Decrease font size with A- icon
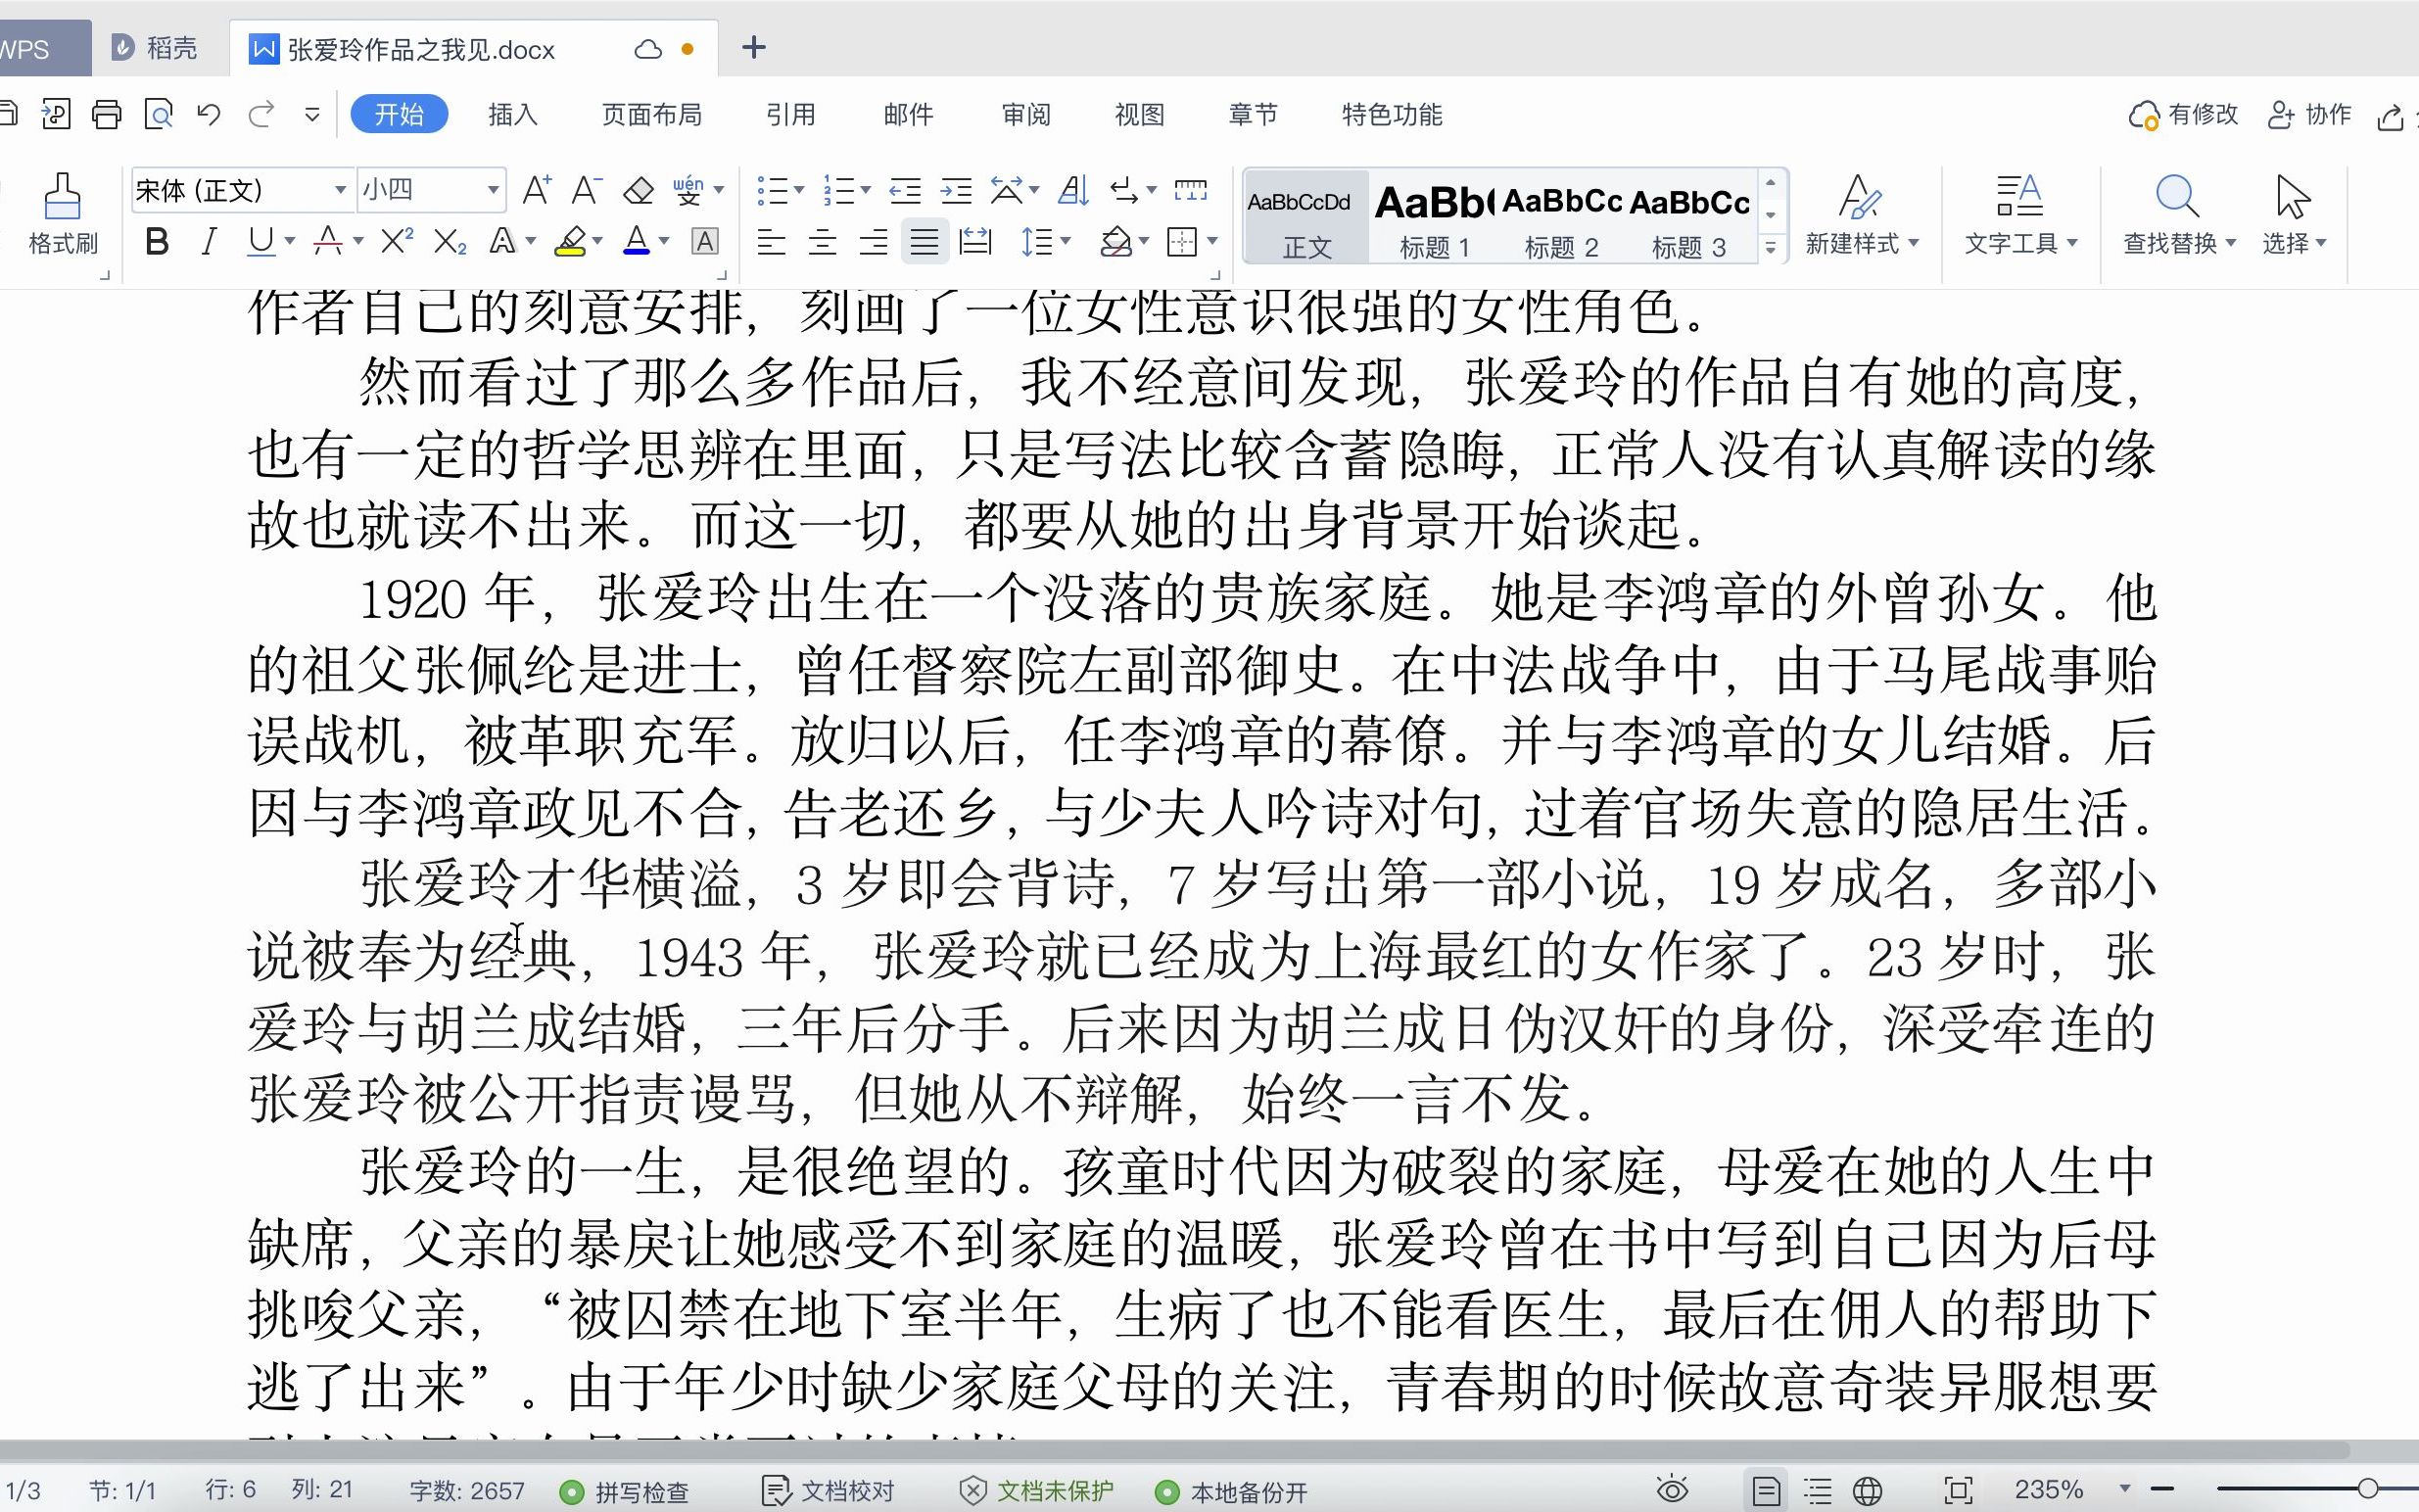The width and height of the screenshot is (2419, 1512). point(586,190)
